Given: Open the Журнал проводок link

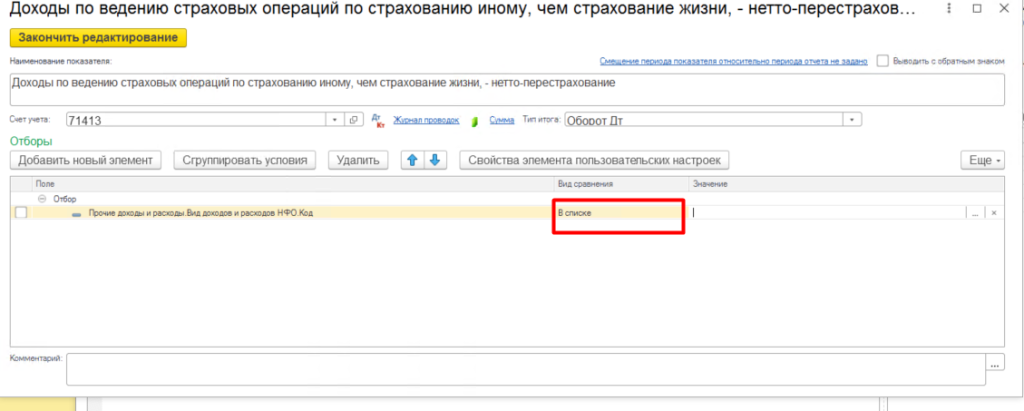Looking at the screenshot, I should 426,120.
